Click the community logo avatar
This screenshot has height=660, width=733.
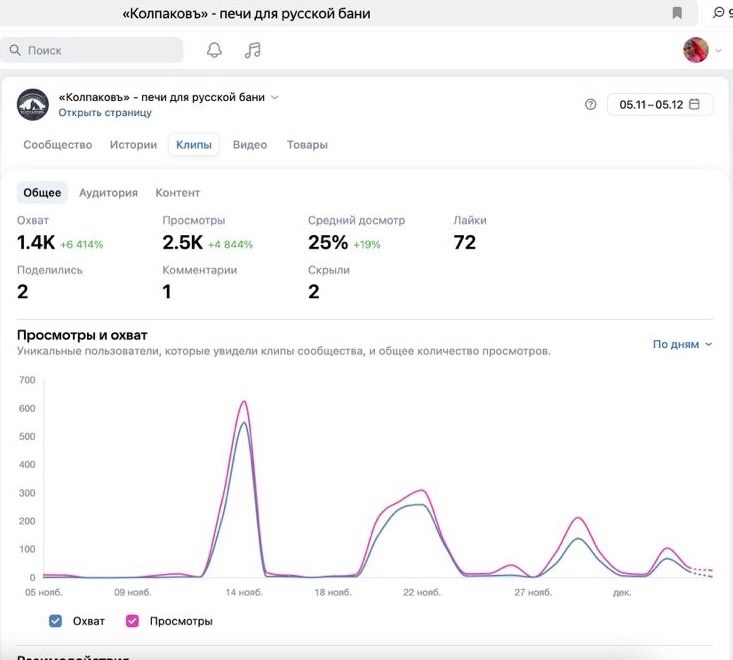coord(33,104)
